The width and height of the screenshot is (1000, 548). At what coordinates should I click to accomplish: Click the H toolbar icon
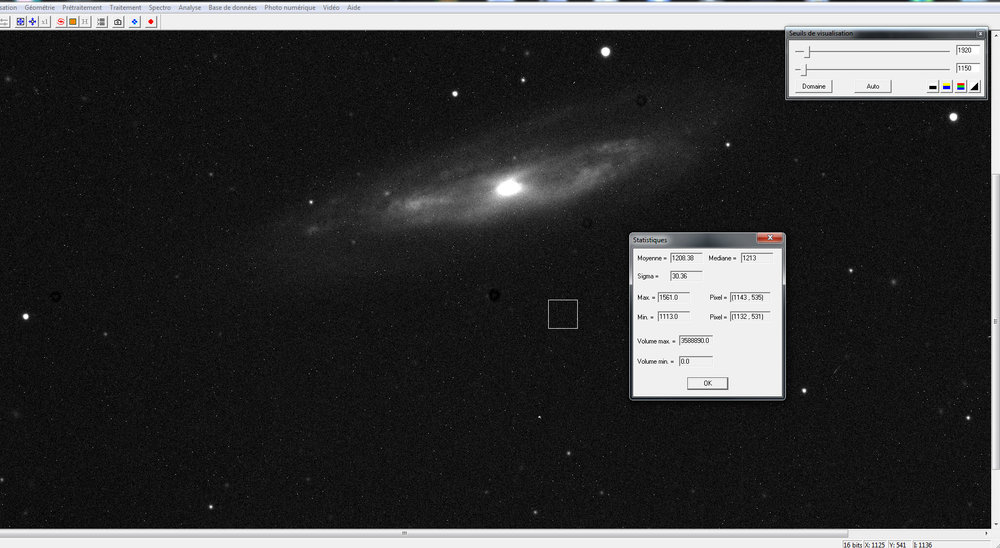[85, 22]
